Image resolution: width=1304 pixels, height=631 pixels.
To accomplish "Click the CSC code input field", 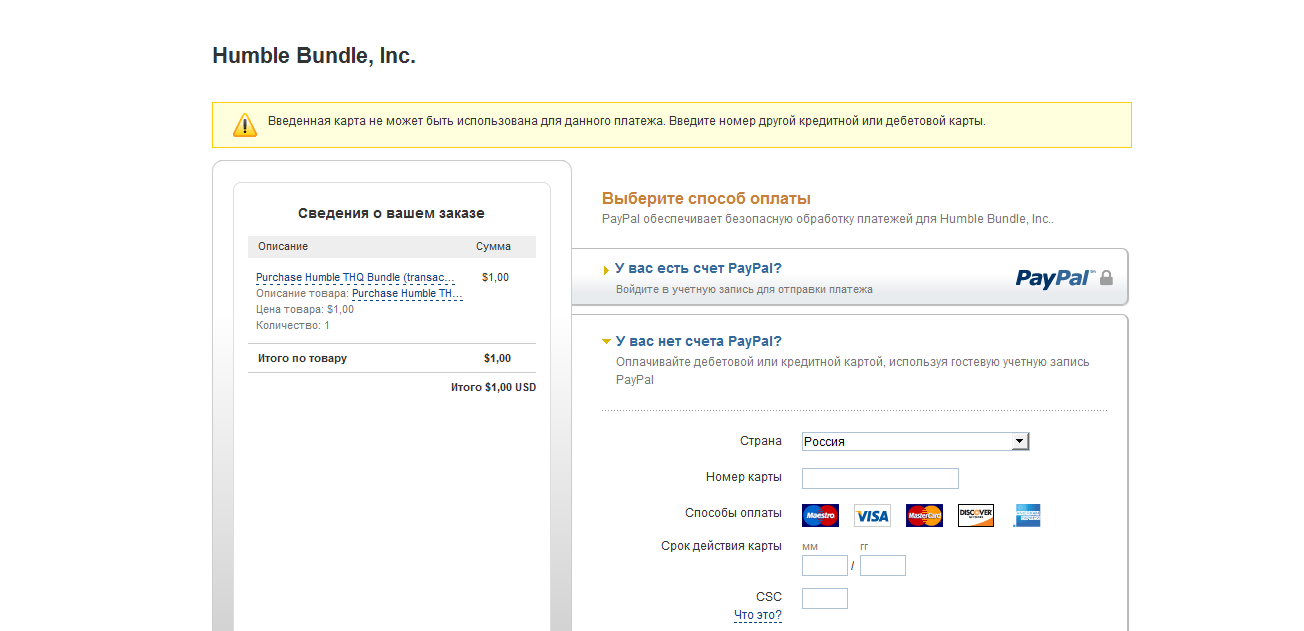I will pos(825,598).
